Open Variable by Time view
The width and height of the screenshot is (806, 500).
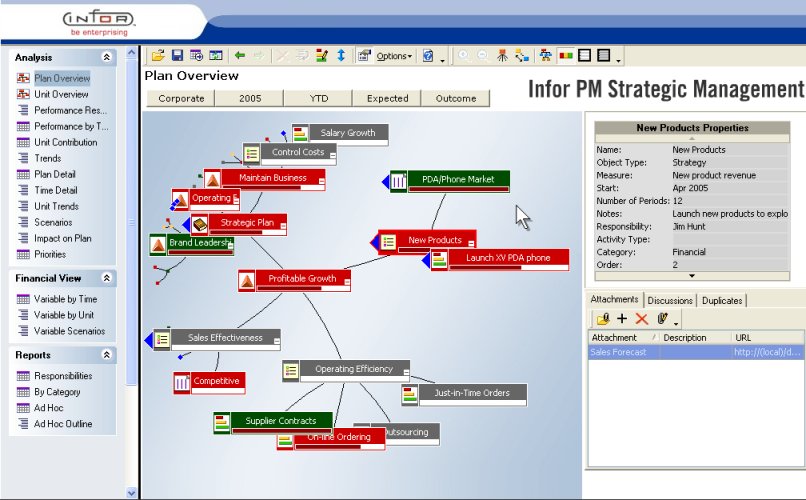click(65, 299)
